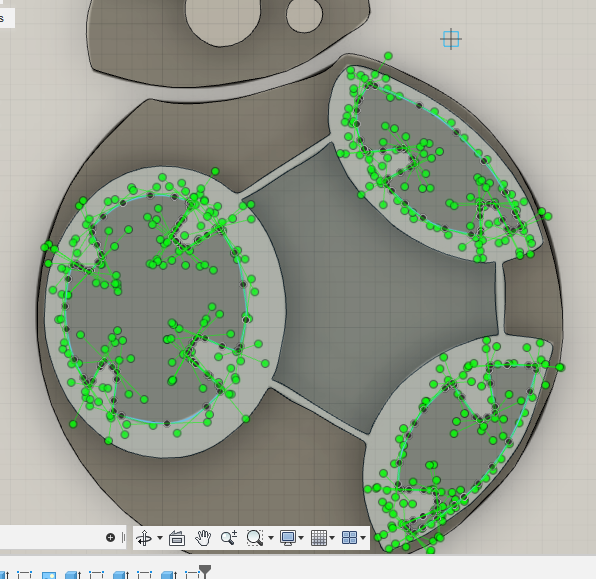This screenshot has height=579, width=596.
Task: Select the sketch feature left of canvas image
Action: 24,575
